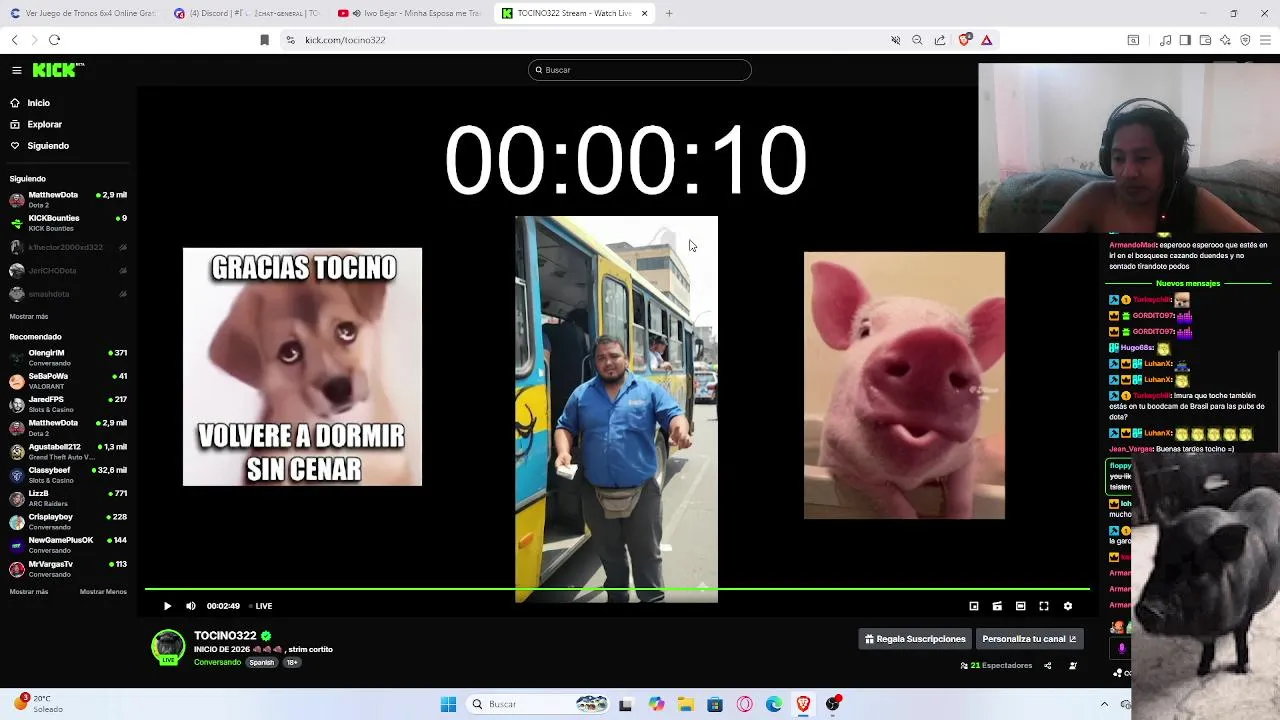This screenshot has width=1280, height=720.
Task: Enable picture-in-picture mini player
Action: coord(974,606)
